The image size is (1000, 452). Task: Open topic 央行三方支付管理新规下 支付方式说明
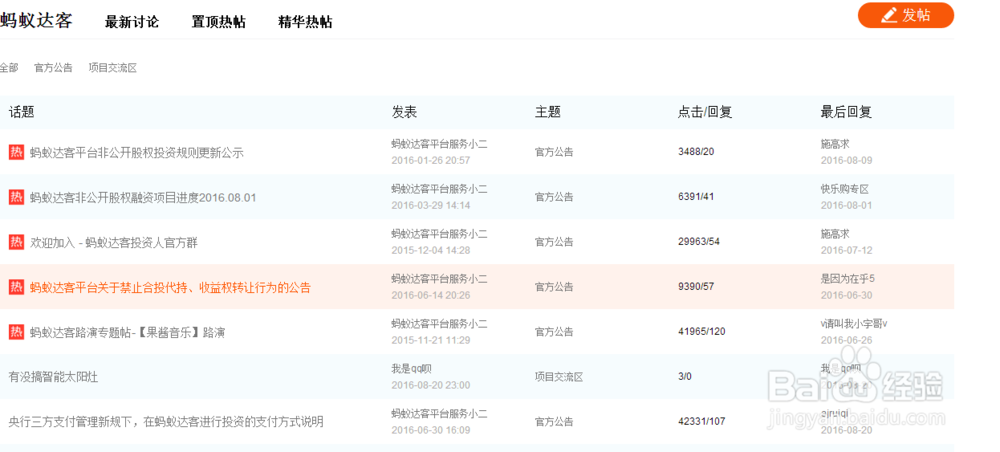[166, 422]
